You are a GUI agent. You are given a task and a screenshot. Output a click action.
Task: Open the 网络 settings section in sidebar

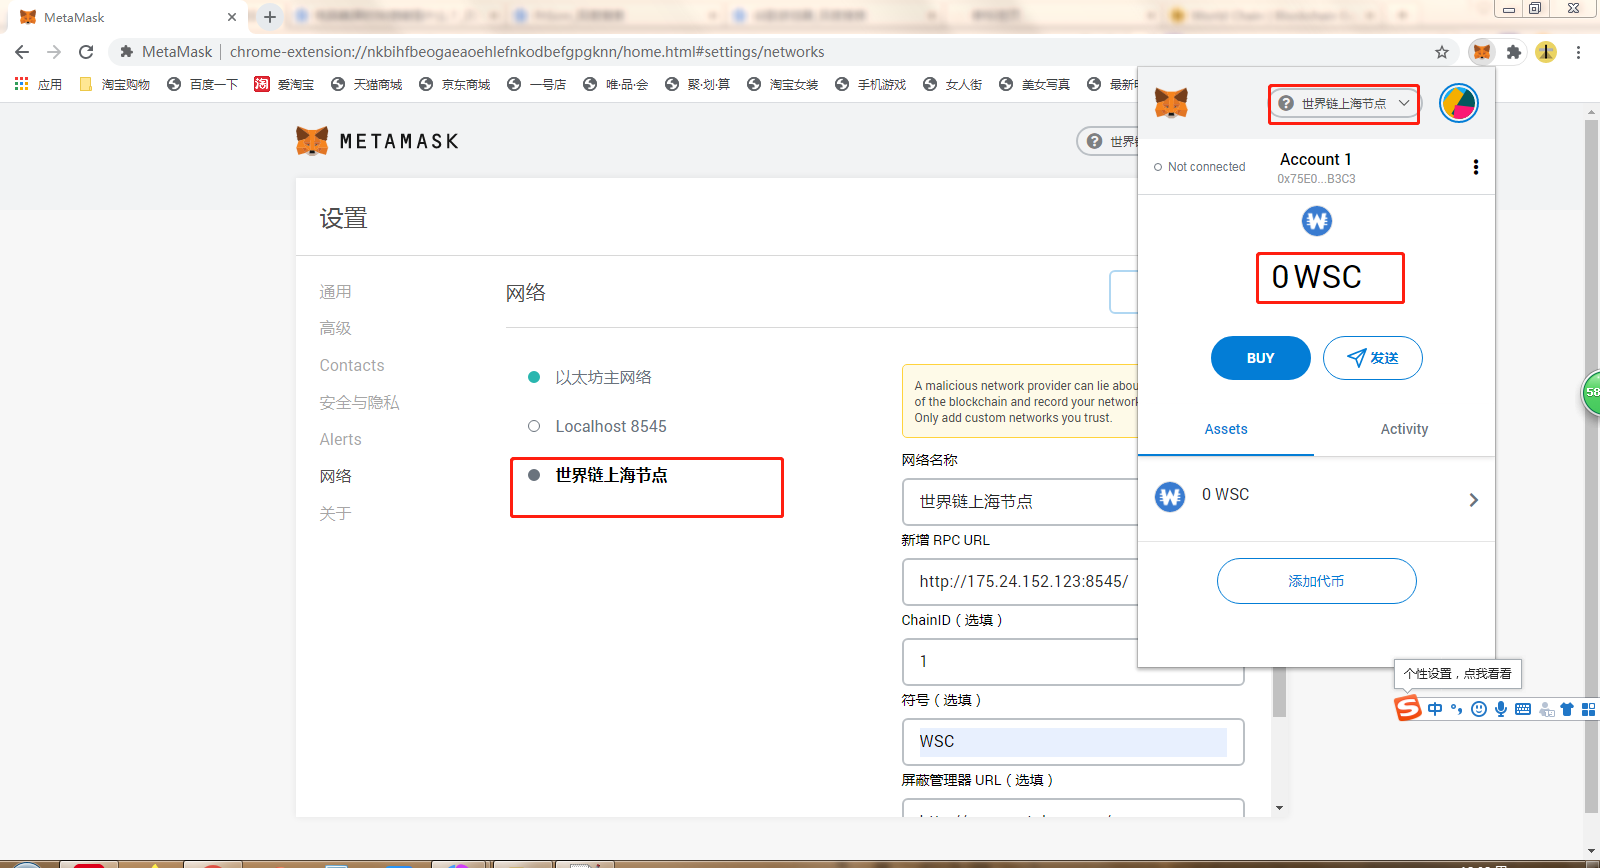pos(335,476)
